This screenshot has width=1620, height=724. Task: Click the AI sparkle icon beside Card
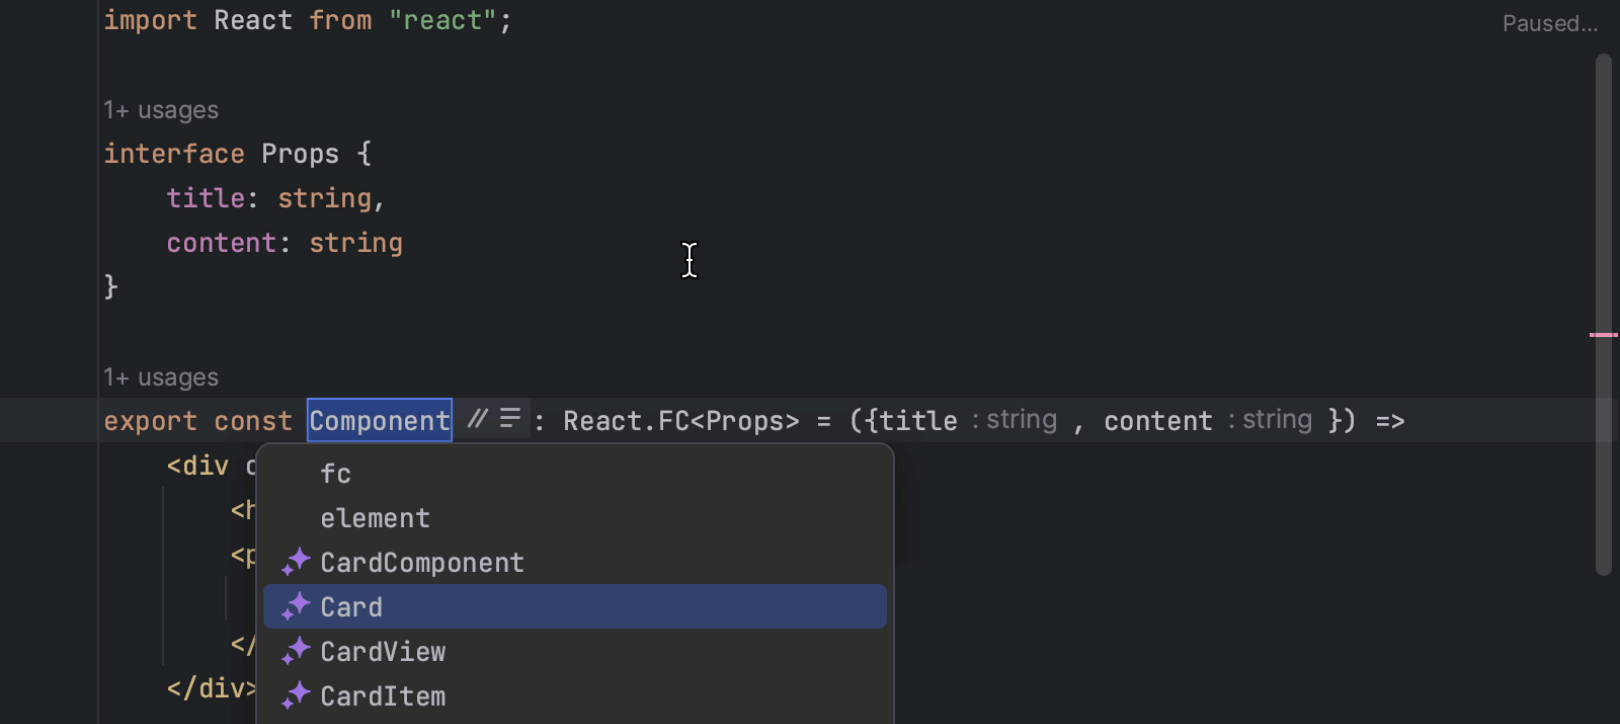[295, 607]
